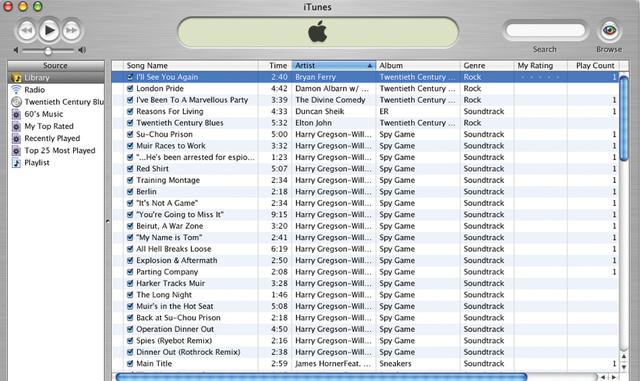Sort by Play Count column header
This screenshot has width=640, height=381.
pos(593,65)
